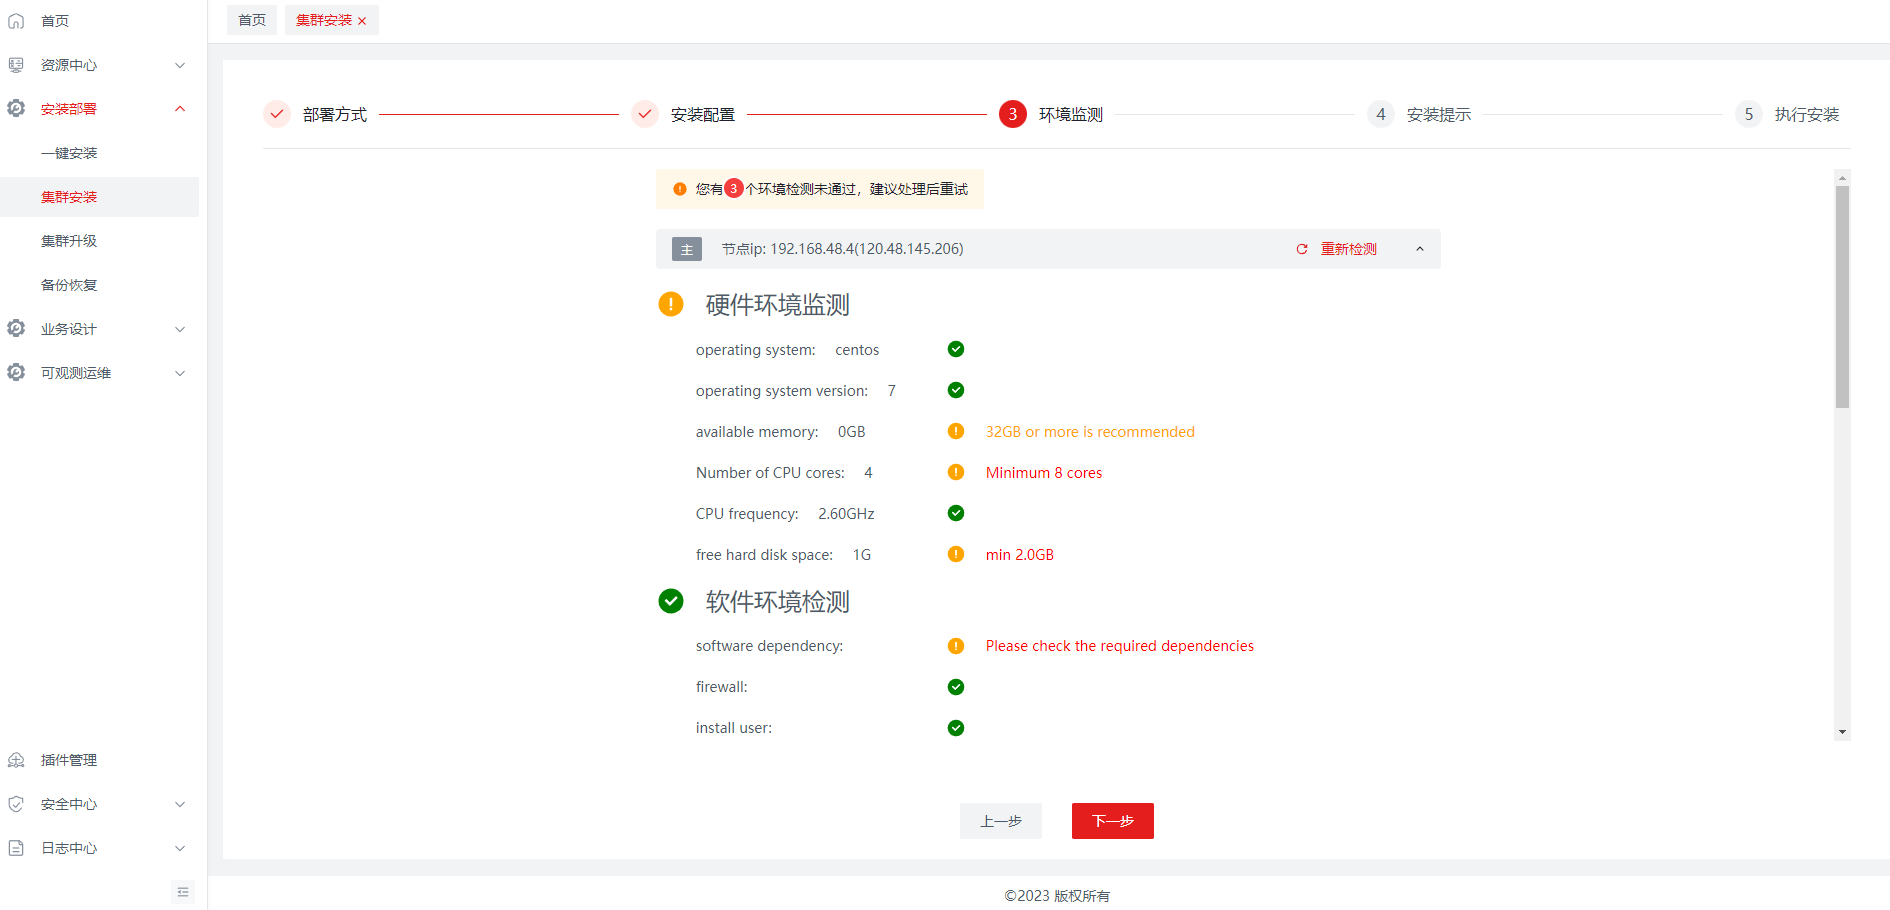The width and height of the screenshot is (1890, 910).
Task: Click the 插件管理 plugin management icon
Action: tap(16, 760)
